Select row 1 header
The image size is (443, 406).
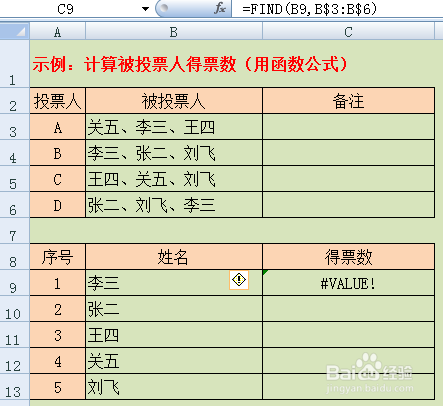14,64
